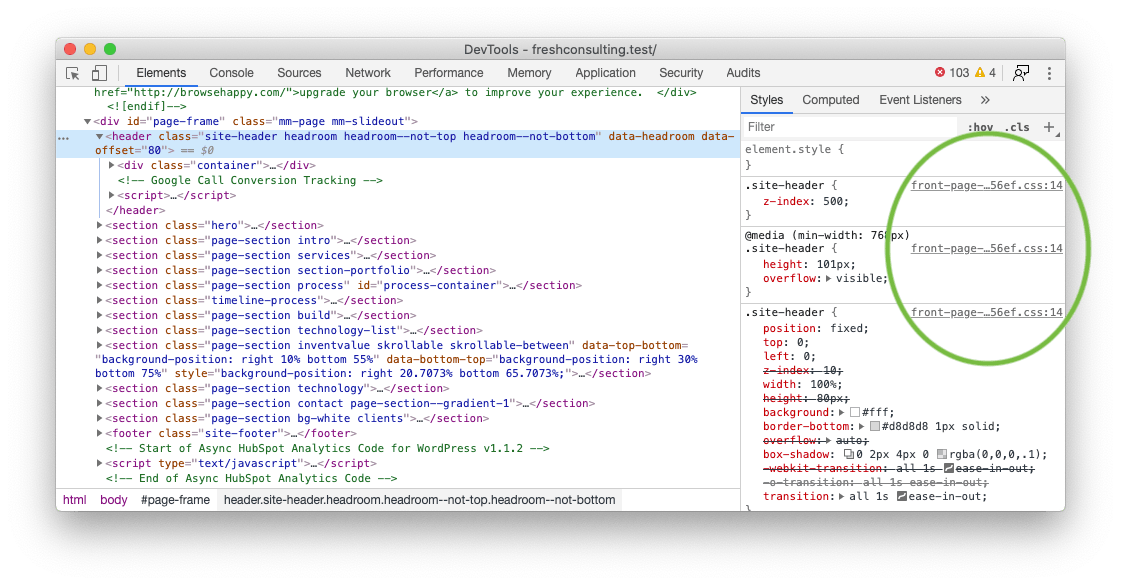
Task: Add a new style rule plus icon
Action: 1049,127
